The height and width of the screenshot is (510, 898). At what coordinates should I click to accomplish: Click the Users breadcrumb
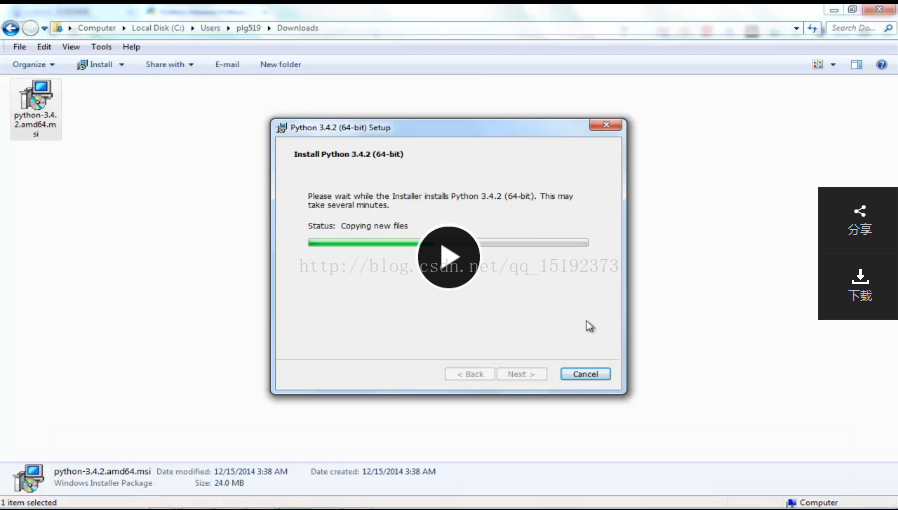tap(210, 27)
